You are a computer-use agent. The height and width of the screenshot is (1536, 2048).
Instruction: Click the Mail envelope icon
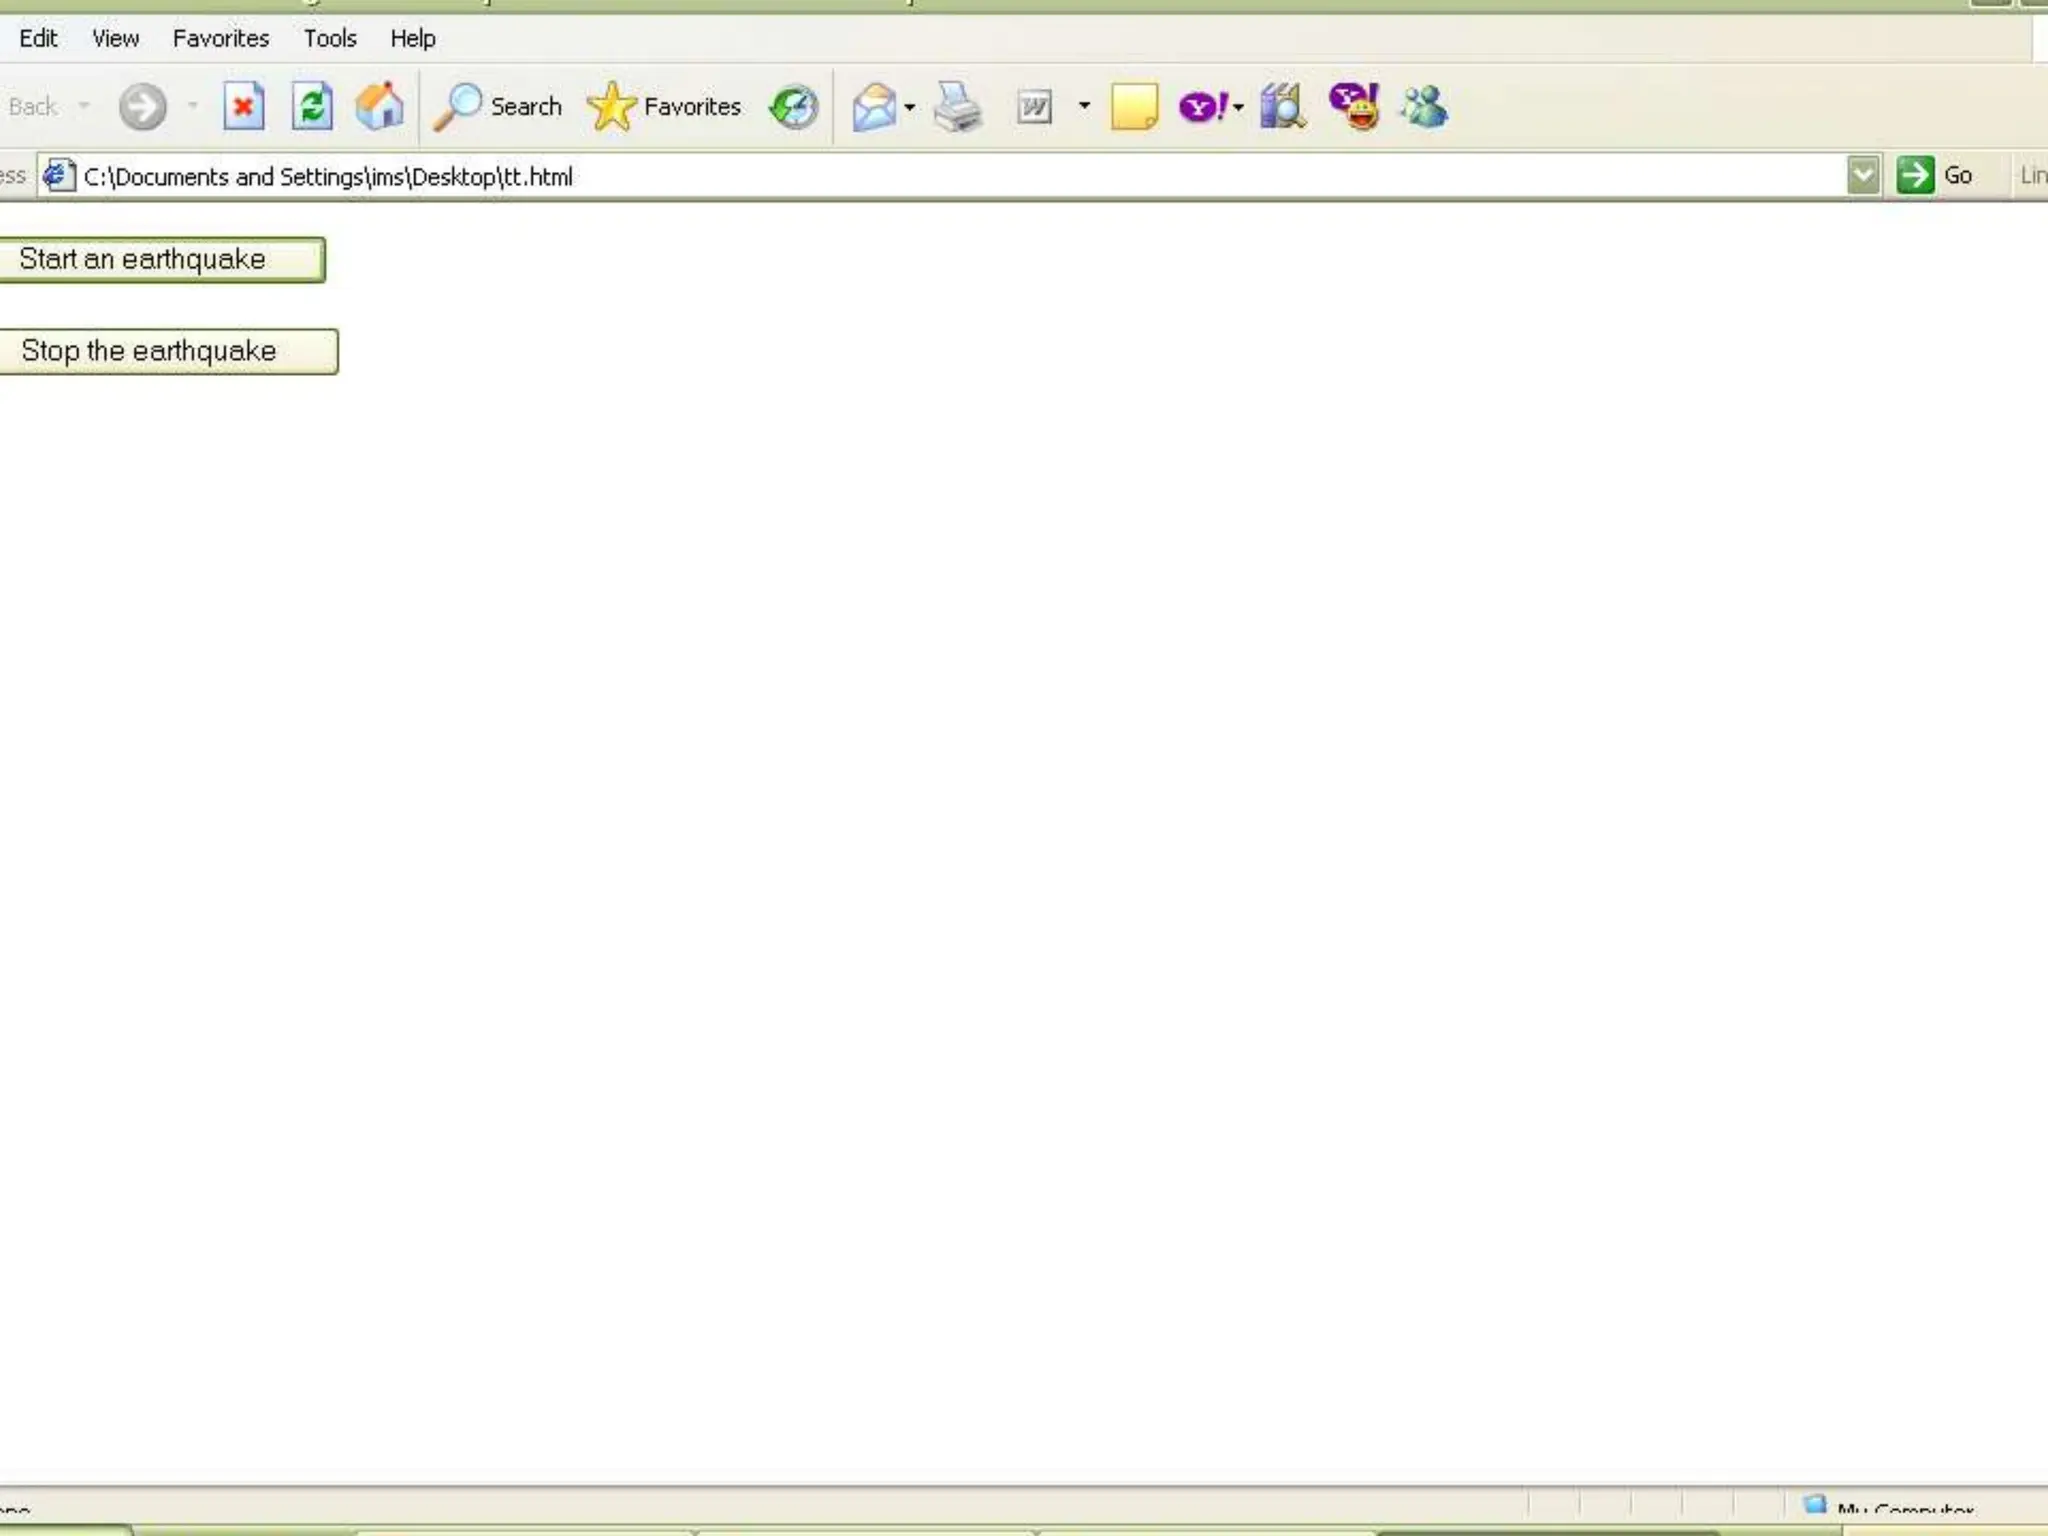[874, 106]
